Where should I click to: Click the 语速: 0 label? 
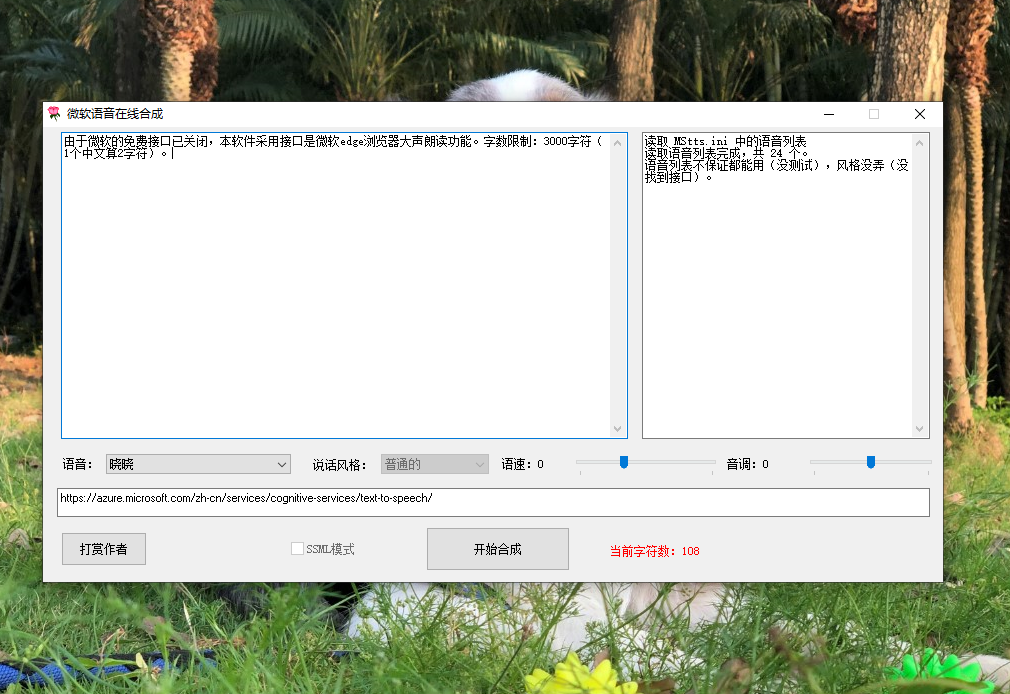tap(522, 464)
